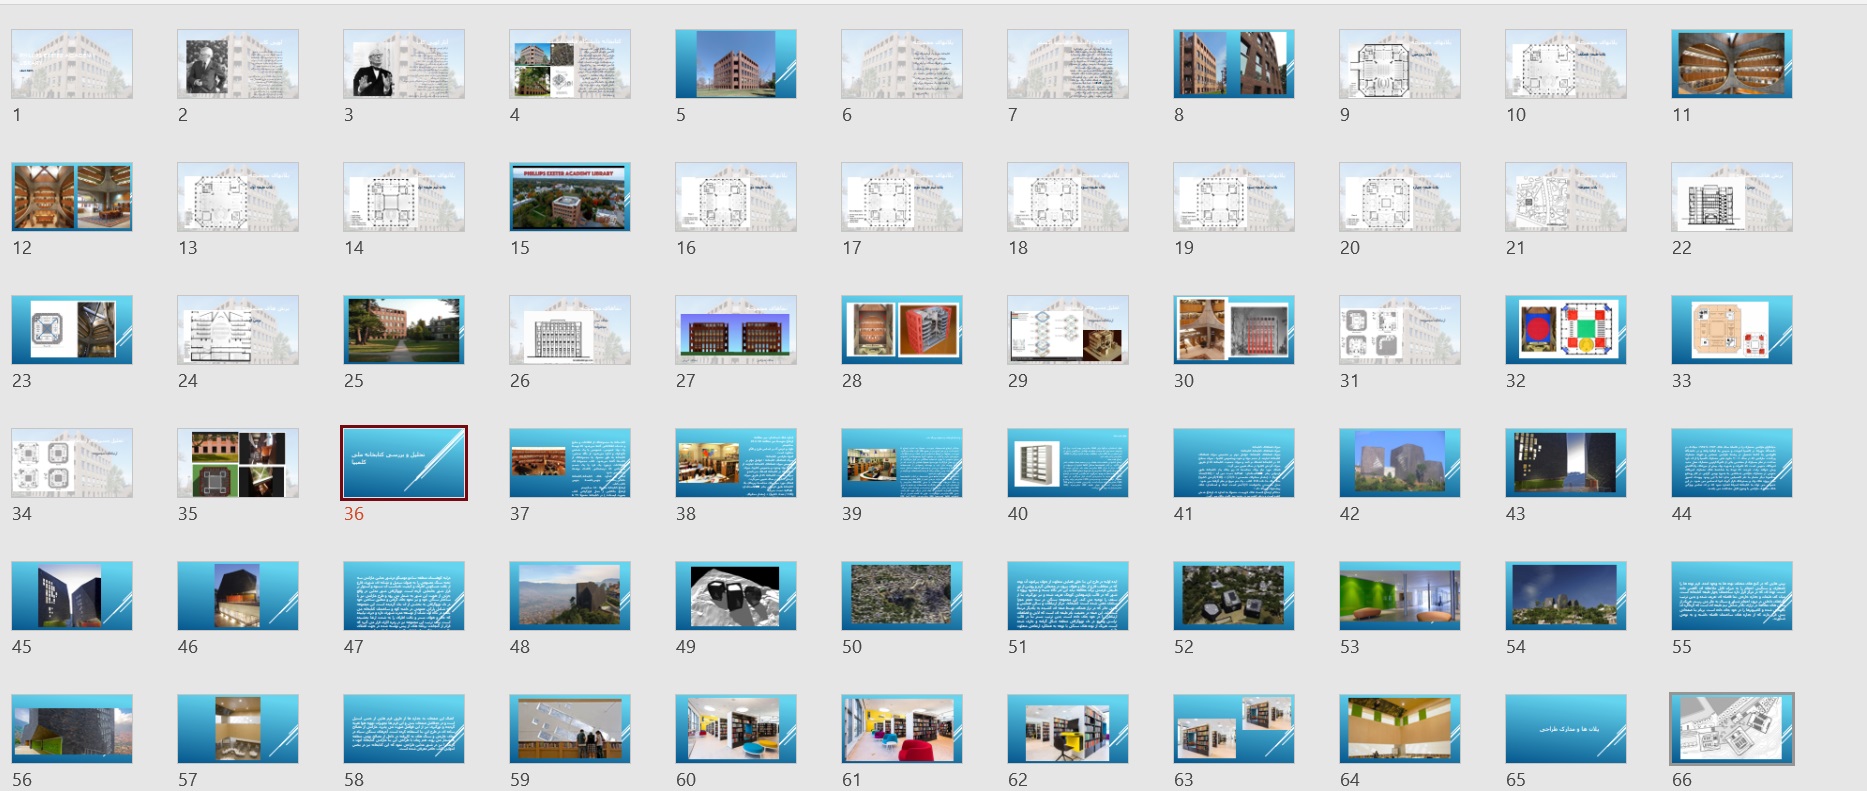The height and width of the screenshot is (791, 1867).
Task: Select slide 22 building section drawing
Action: click(1732, 197)
